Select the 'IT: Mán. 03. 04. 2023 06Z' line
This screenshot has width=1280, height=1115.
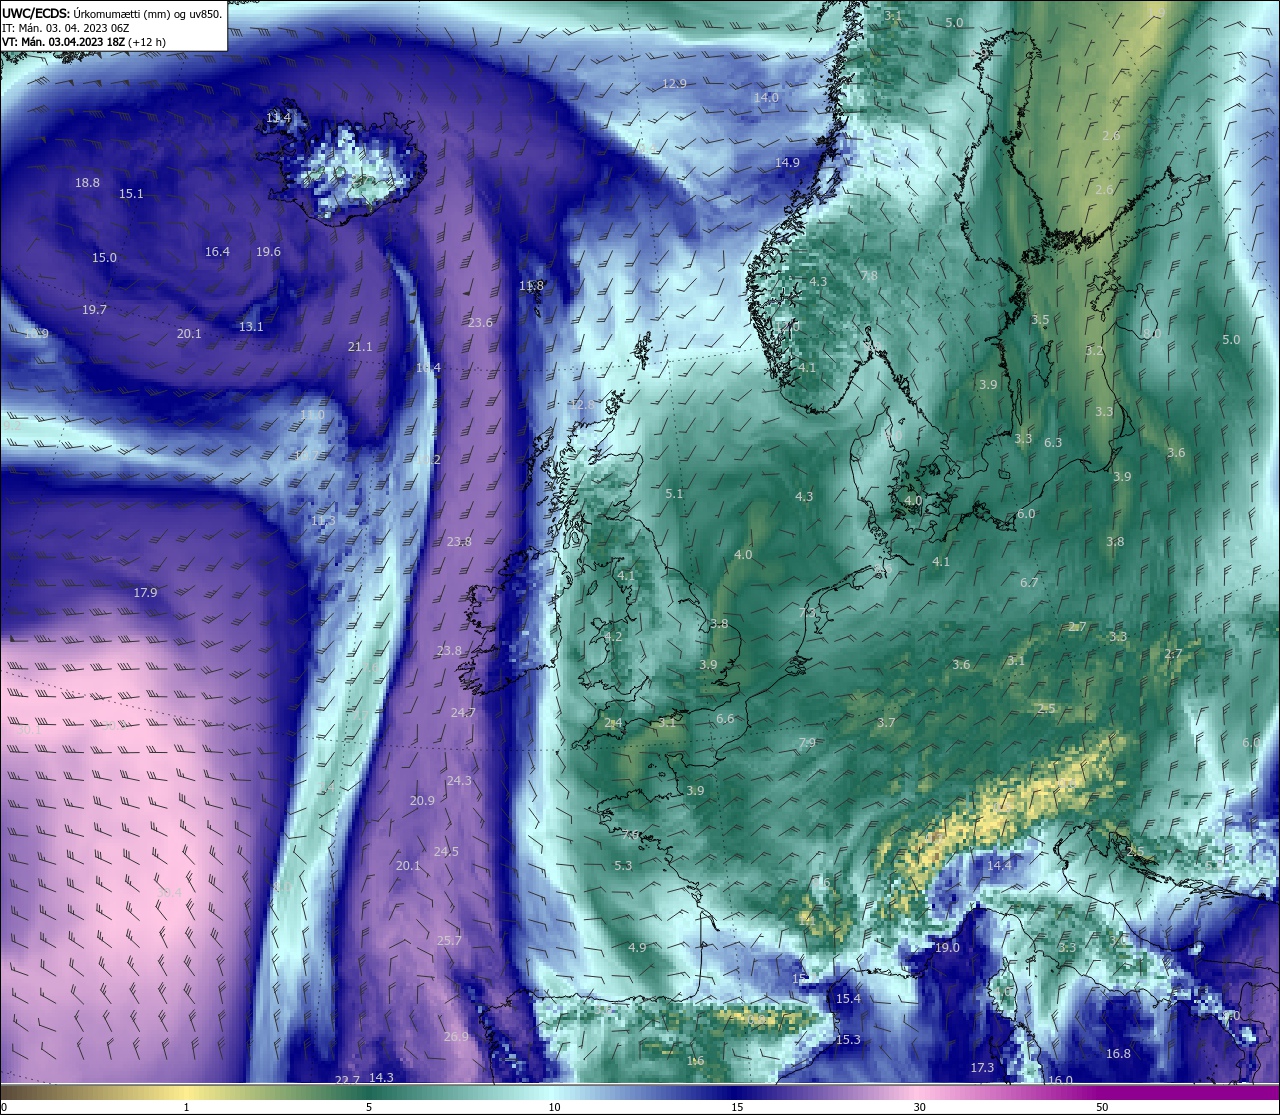65,28
